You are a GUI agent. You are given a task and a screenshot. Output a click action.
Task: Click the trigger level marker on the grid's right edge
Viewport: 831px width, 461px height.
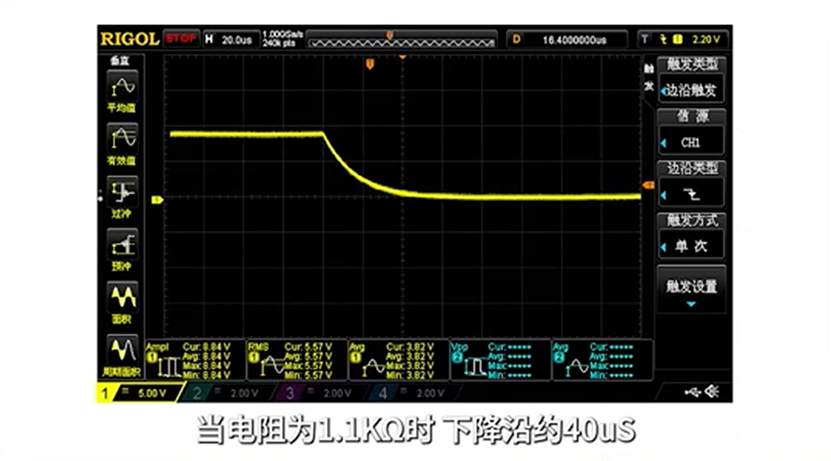tap(648, 185)
